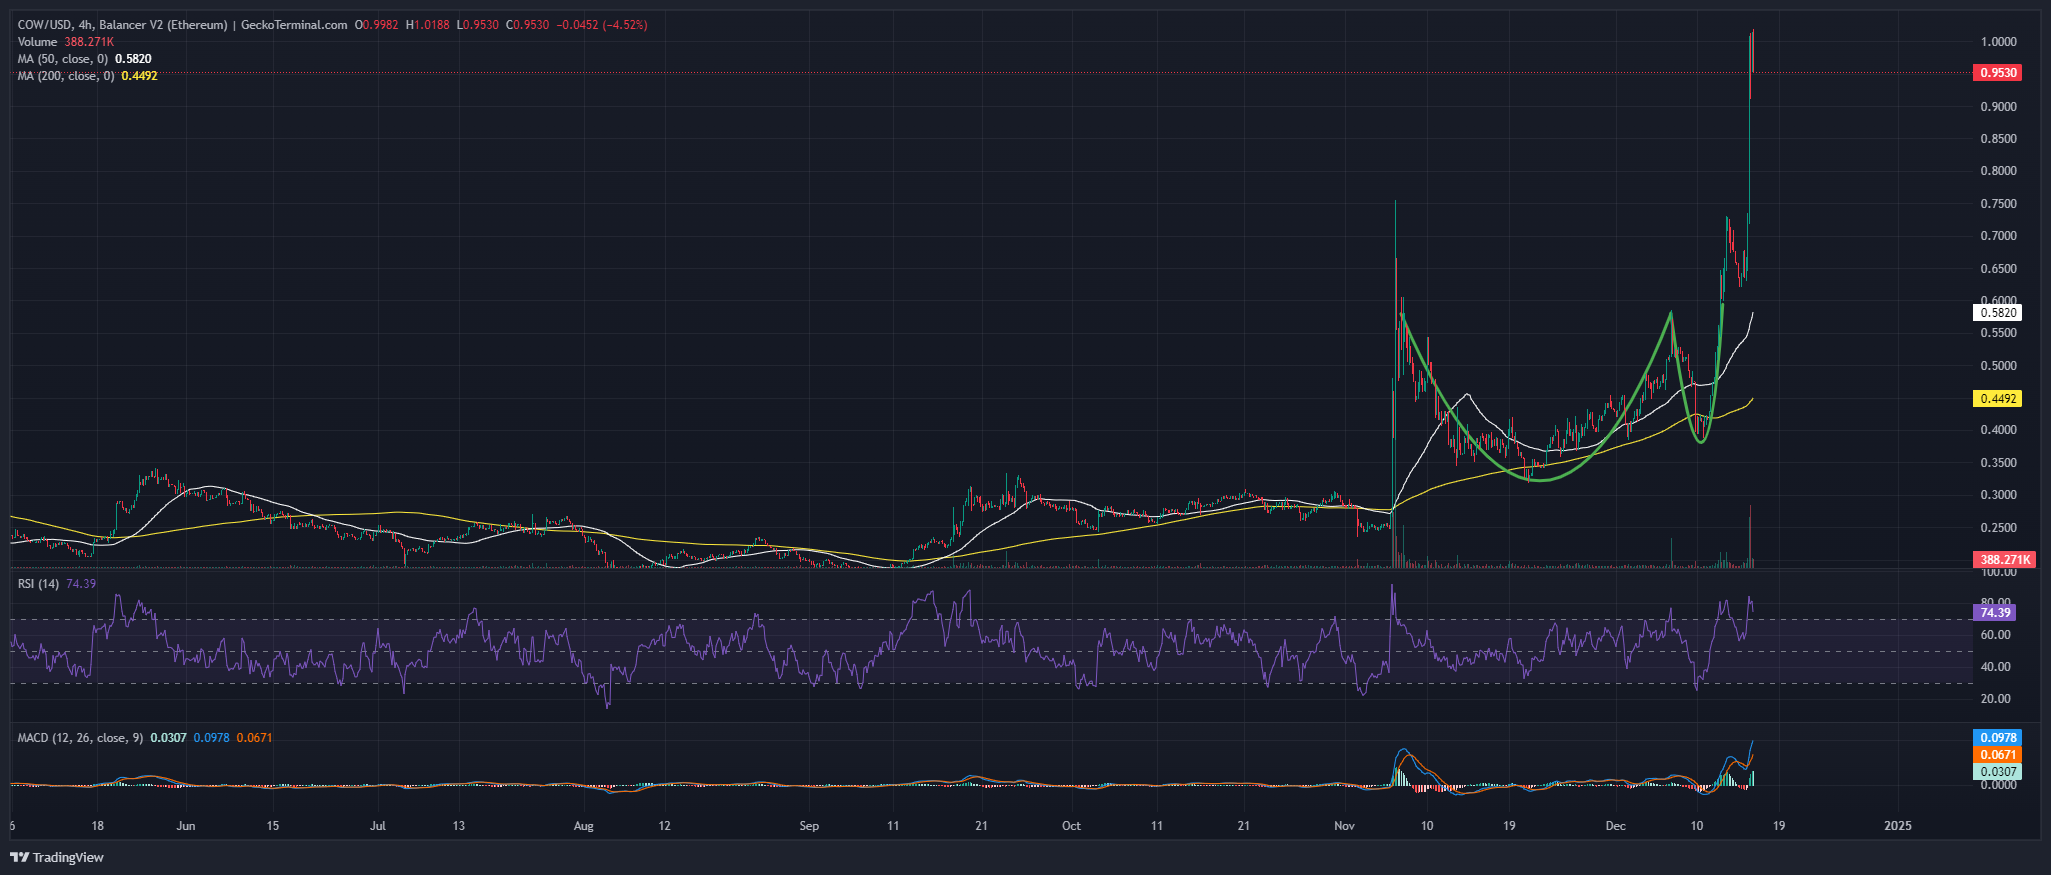Image resolution: width=2051 pixels, height=875 pixels.
Task: Click the 12 date label on time axis
Action: (x=664, y=826)
